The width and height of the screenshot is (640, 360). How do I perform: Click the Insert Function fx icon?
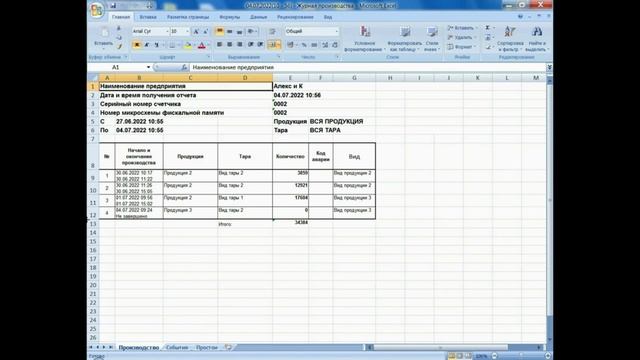pos(184,67)
